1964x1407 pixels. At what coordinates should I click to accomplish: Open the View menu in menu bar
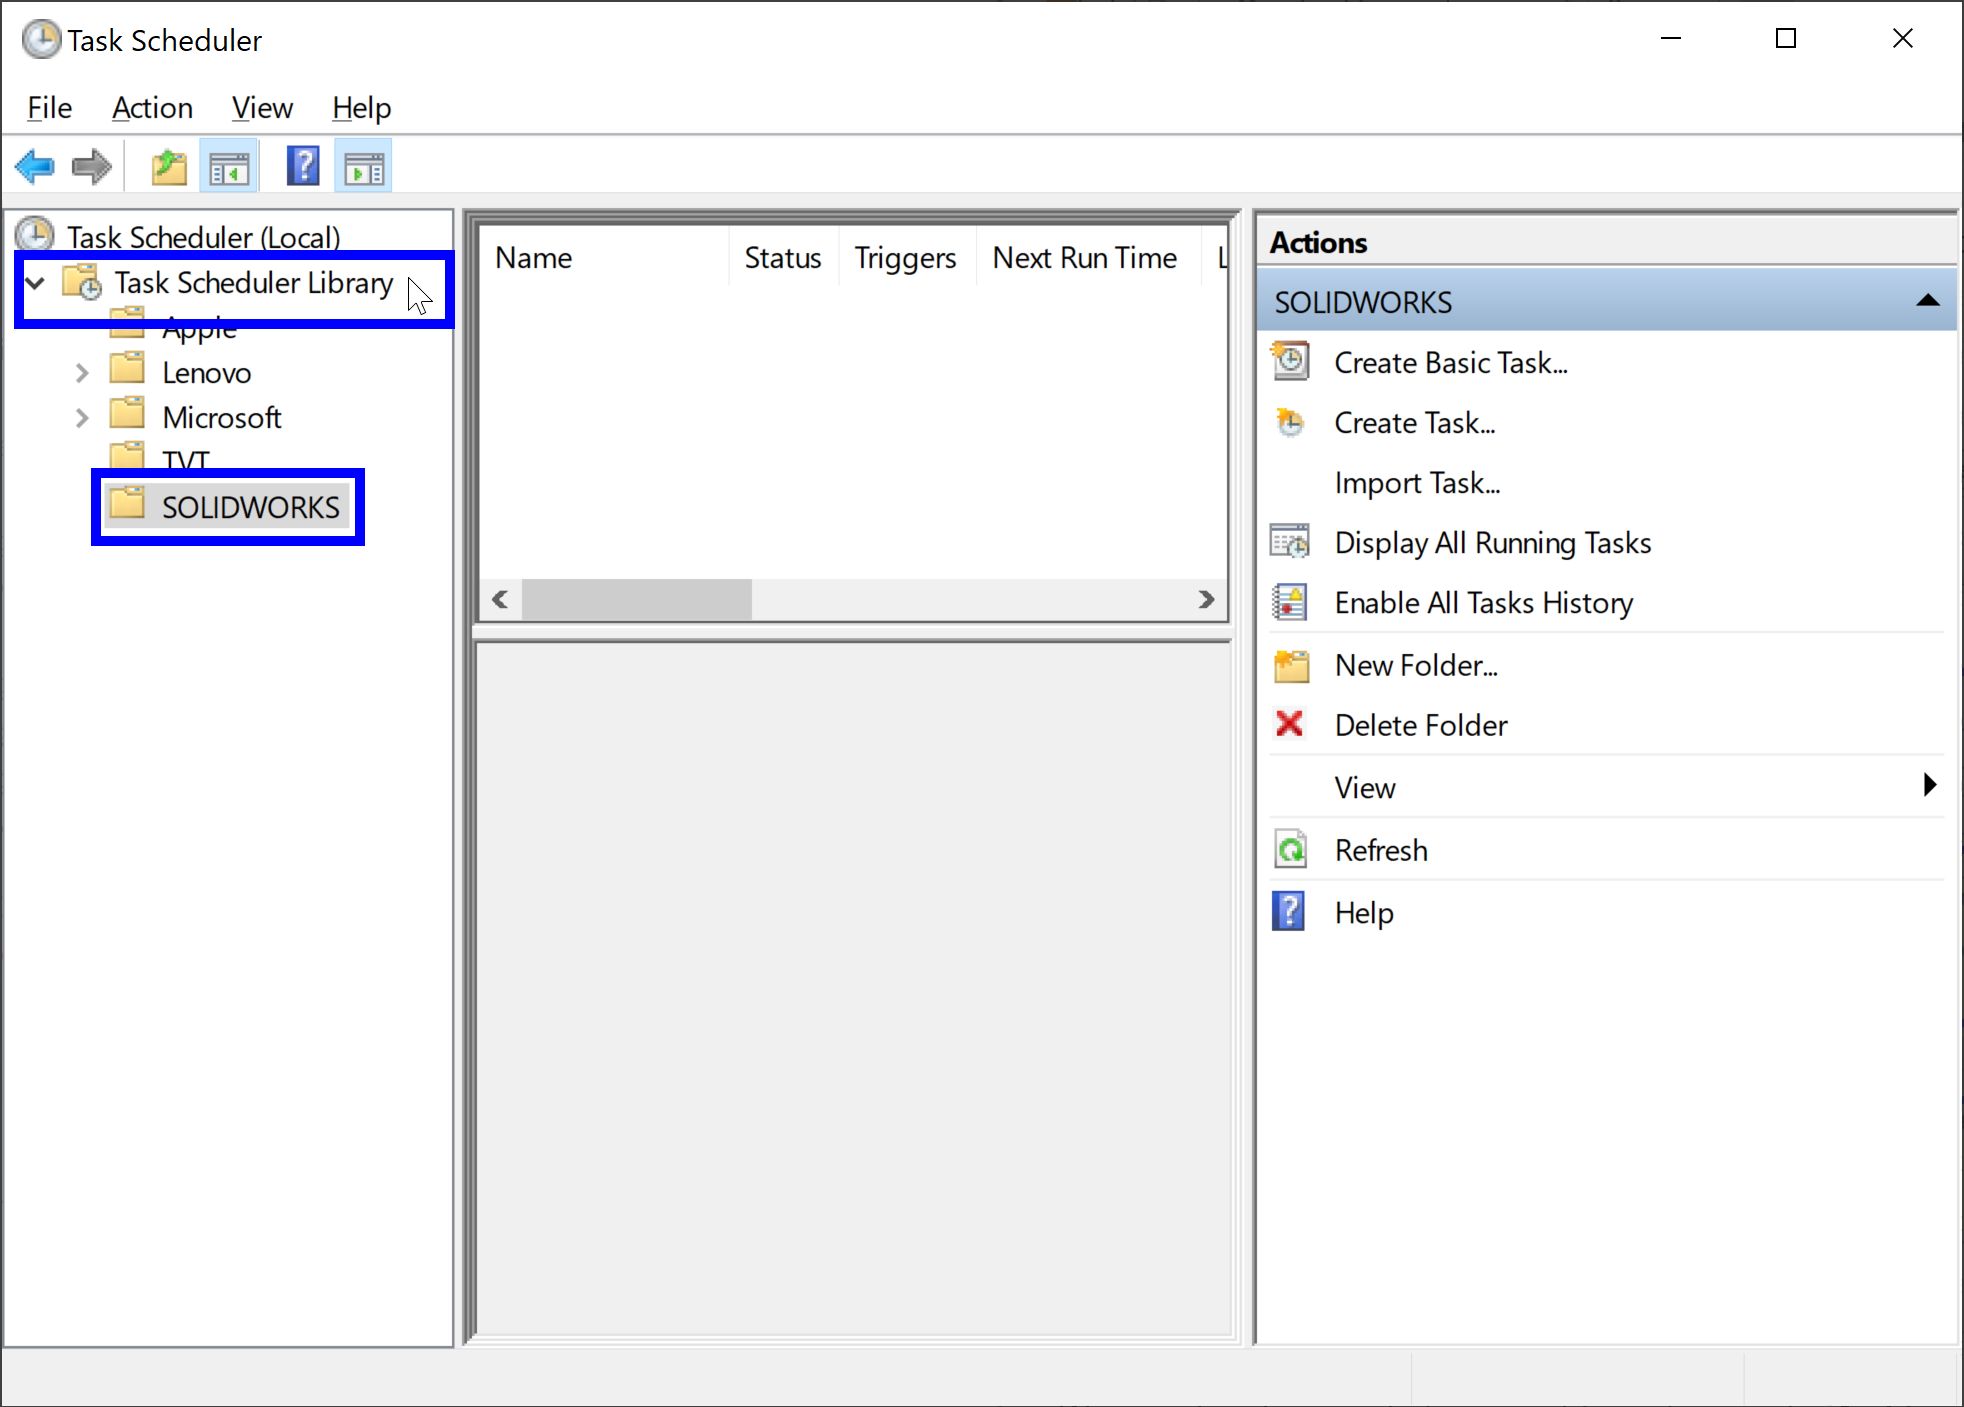[x=262, y=108]
